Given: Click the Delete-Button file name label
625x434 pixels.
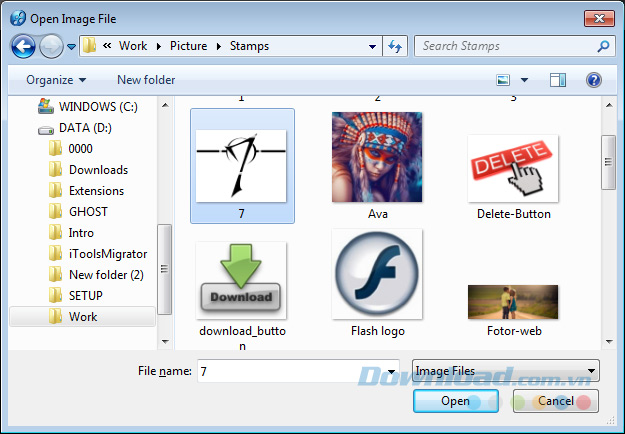Looking at the screenshot, I should pos(514,214).
